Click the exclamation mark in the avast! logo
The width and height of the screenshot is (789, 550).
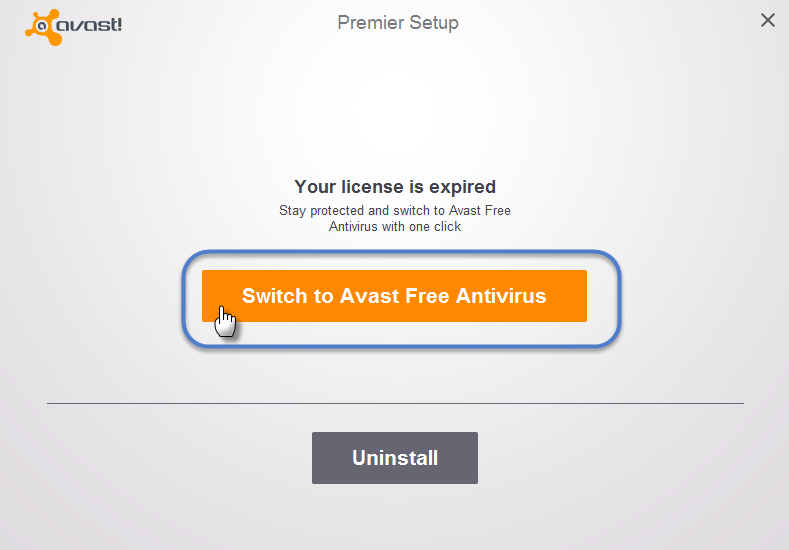pos(119,23)
